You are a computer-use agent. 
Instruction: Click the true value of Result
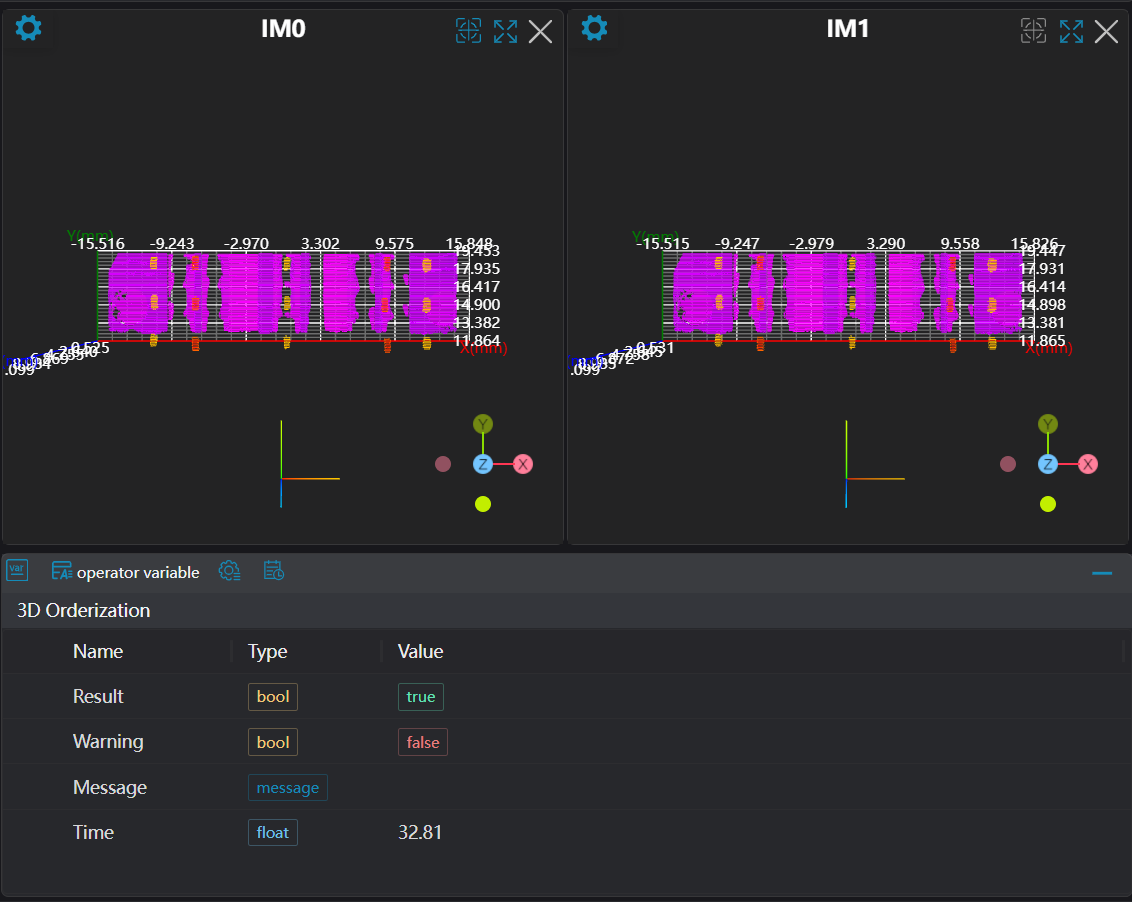click(x=420, y=697)
